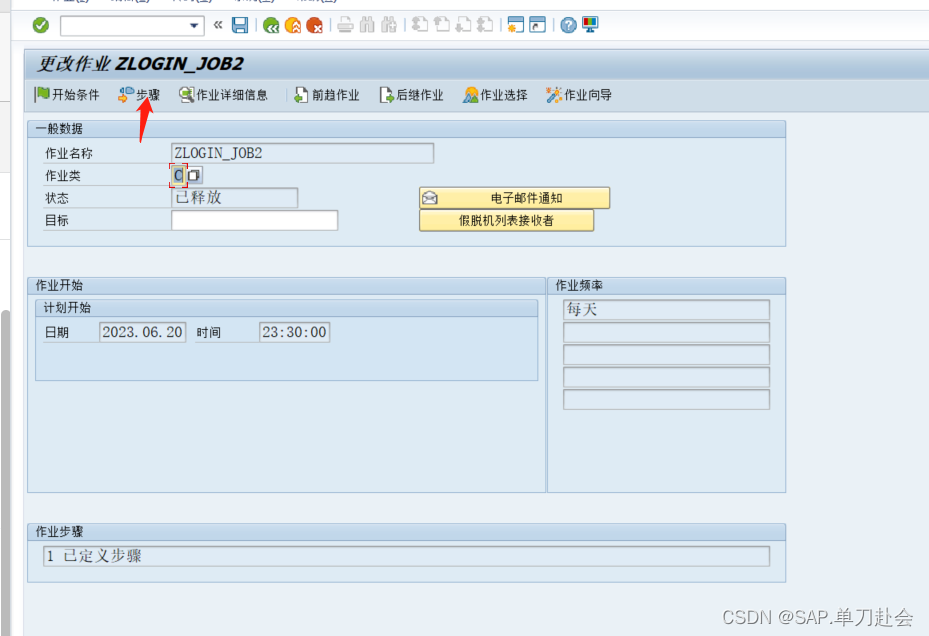
Task: Save the job with the floppy disk icon
Action: [240, 25]
